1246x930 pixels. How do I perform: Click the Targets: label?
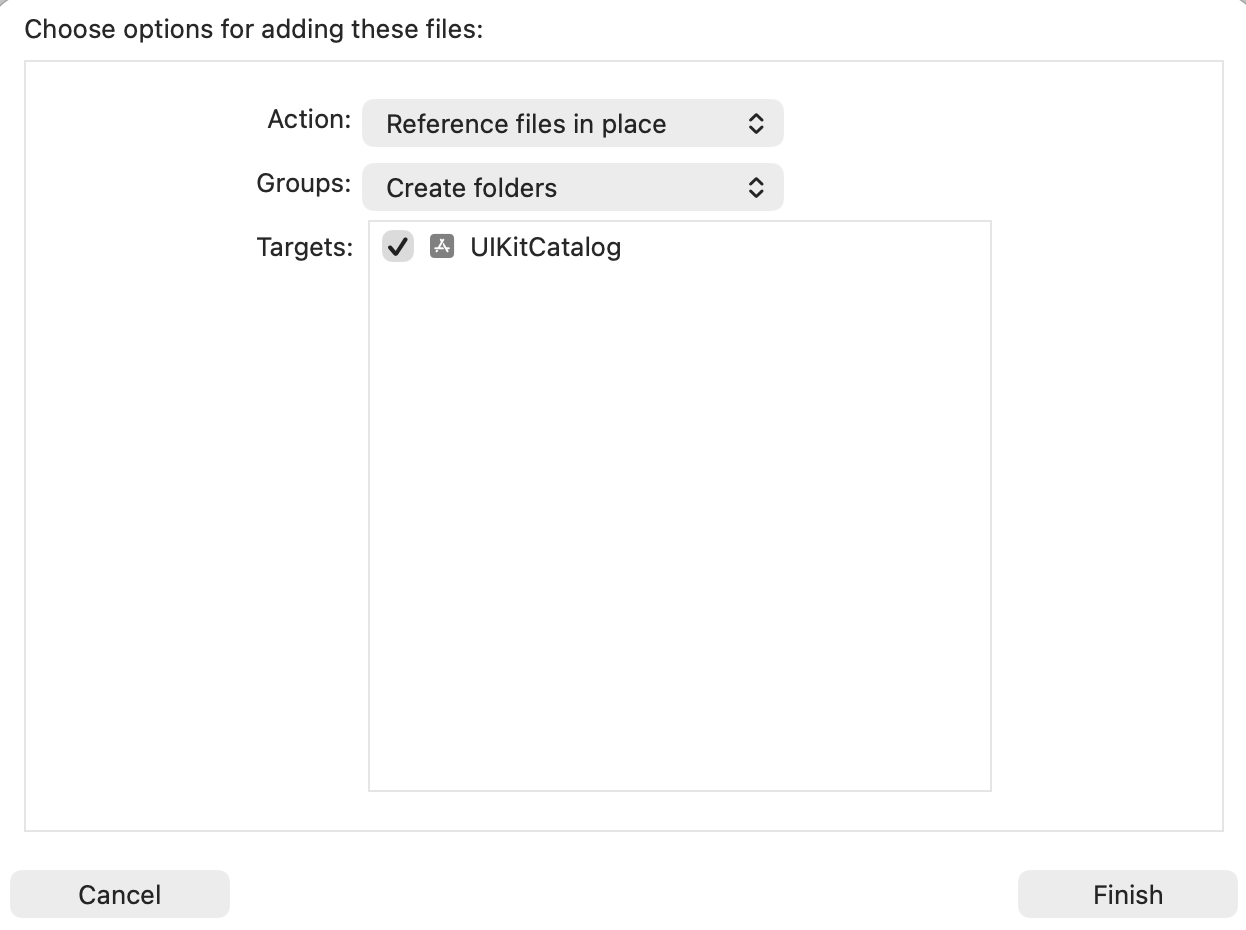304,246
